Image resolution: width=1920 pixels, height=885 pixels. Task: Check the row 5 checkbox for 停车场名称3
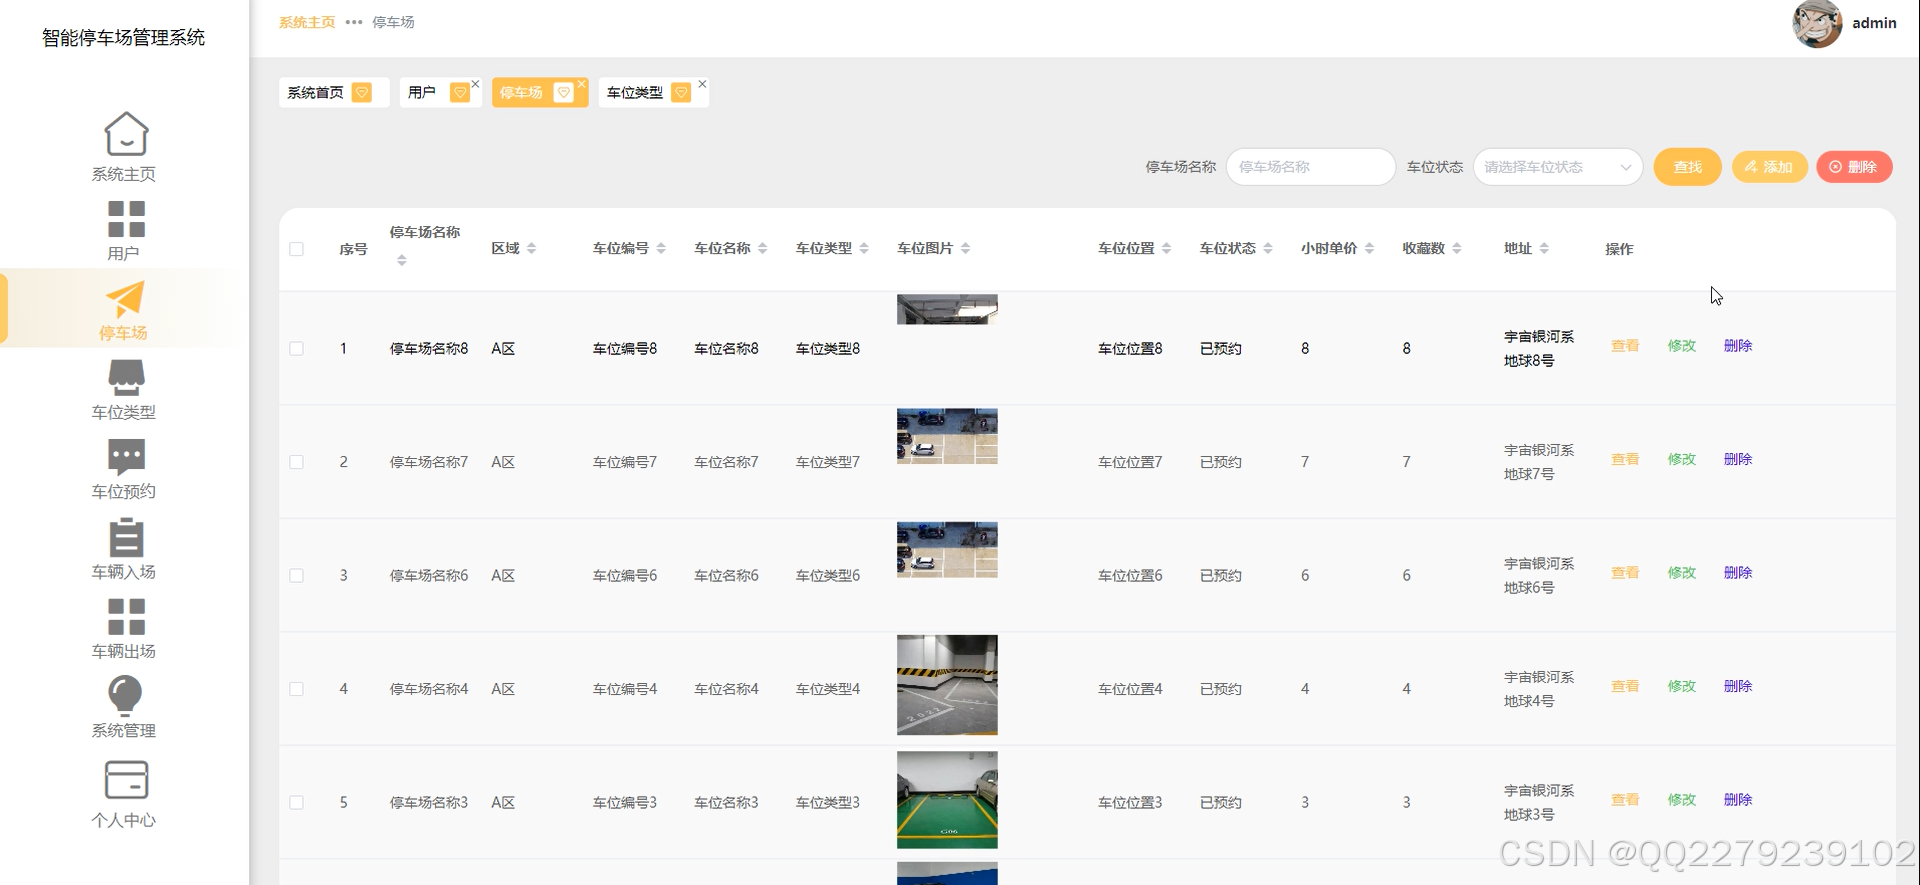tap(296, 803)
